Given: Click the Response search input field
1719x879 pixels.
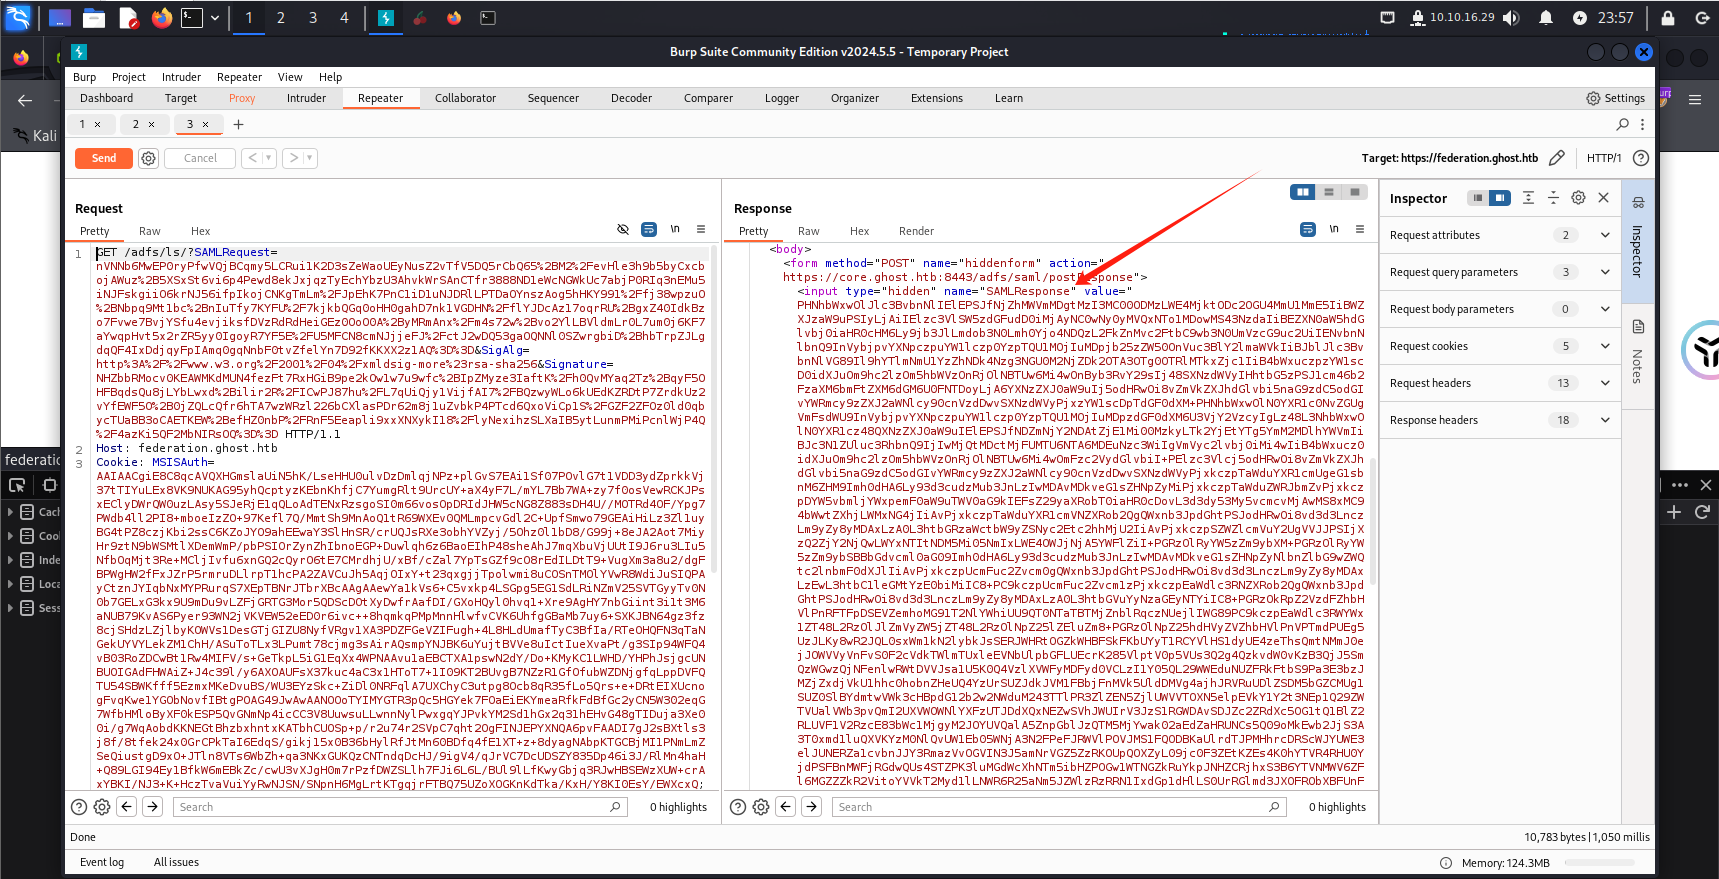Looking at the screenshot, I should pyautogui.click(x=1050, y=807).
